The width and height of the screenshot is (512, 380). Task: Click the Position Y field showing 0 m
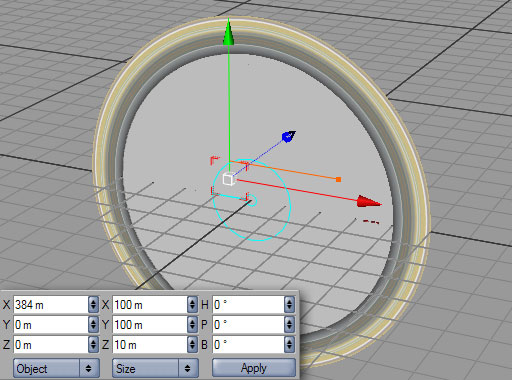coord(51,324)
